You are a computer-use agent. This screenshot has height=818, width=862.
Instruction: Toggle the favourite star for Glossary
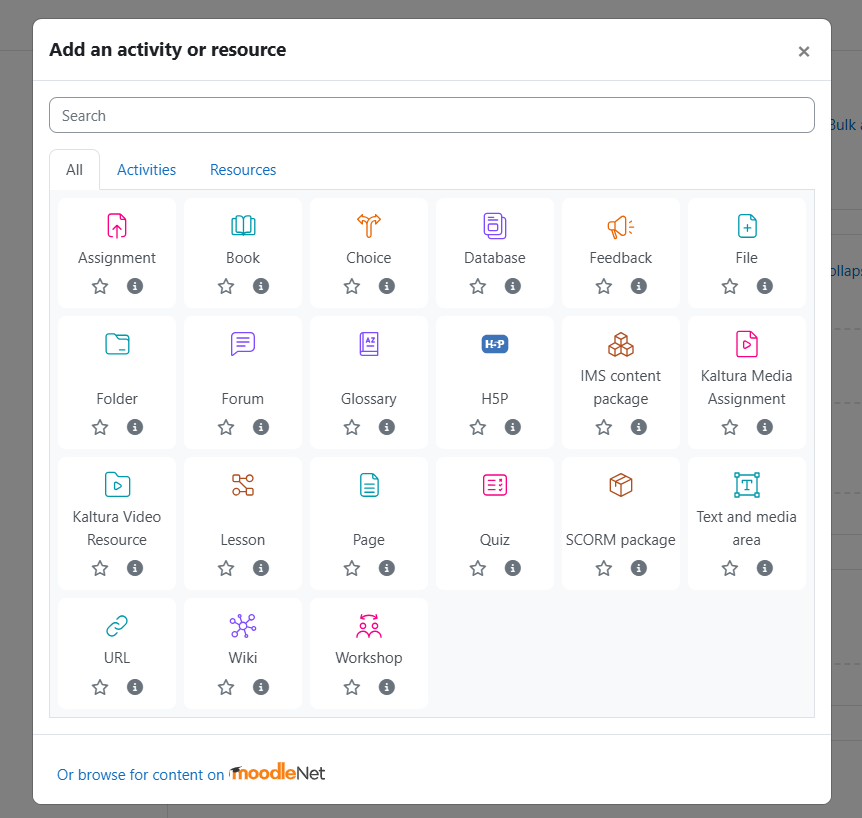click(x=352, y=427)
